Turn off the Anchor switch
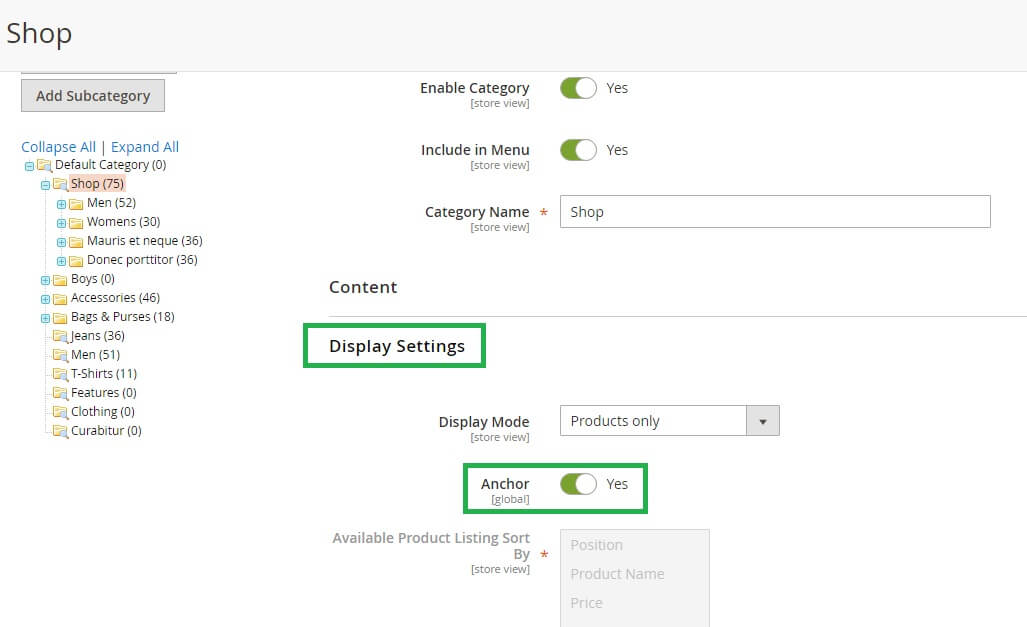 pos(578,484)
